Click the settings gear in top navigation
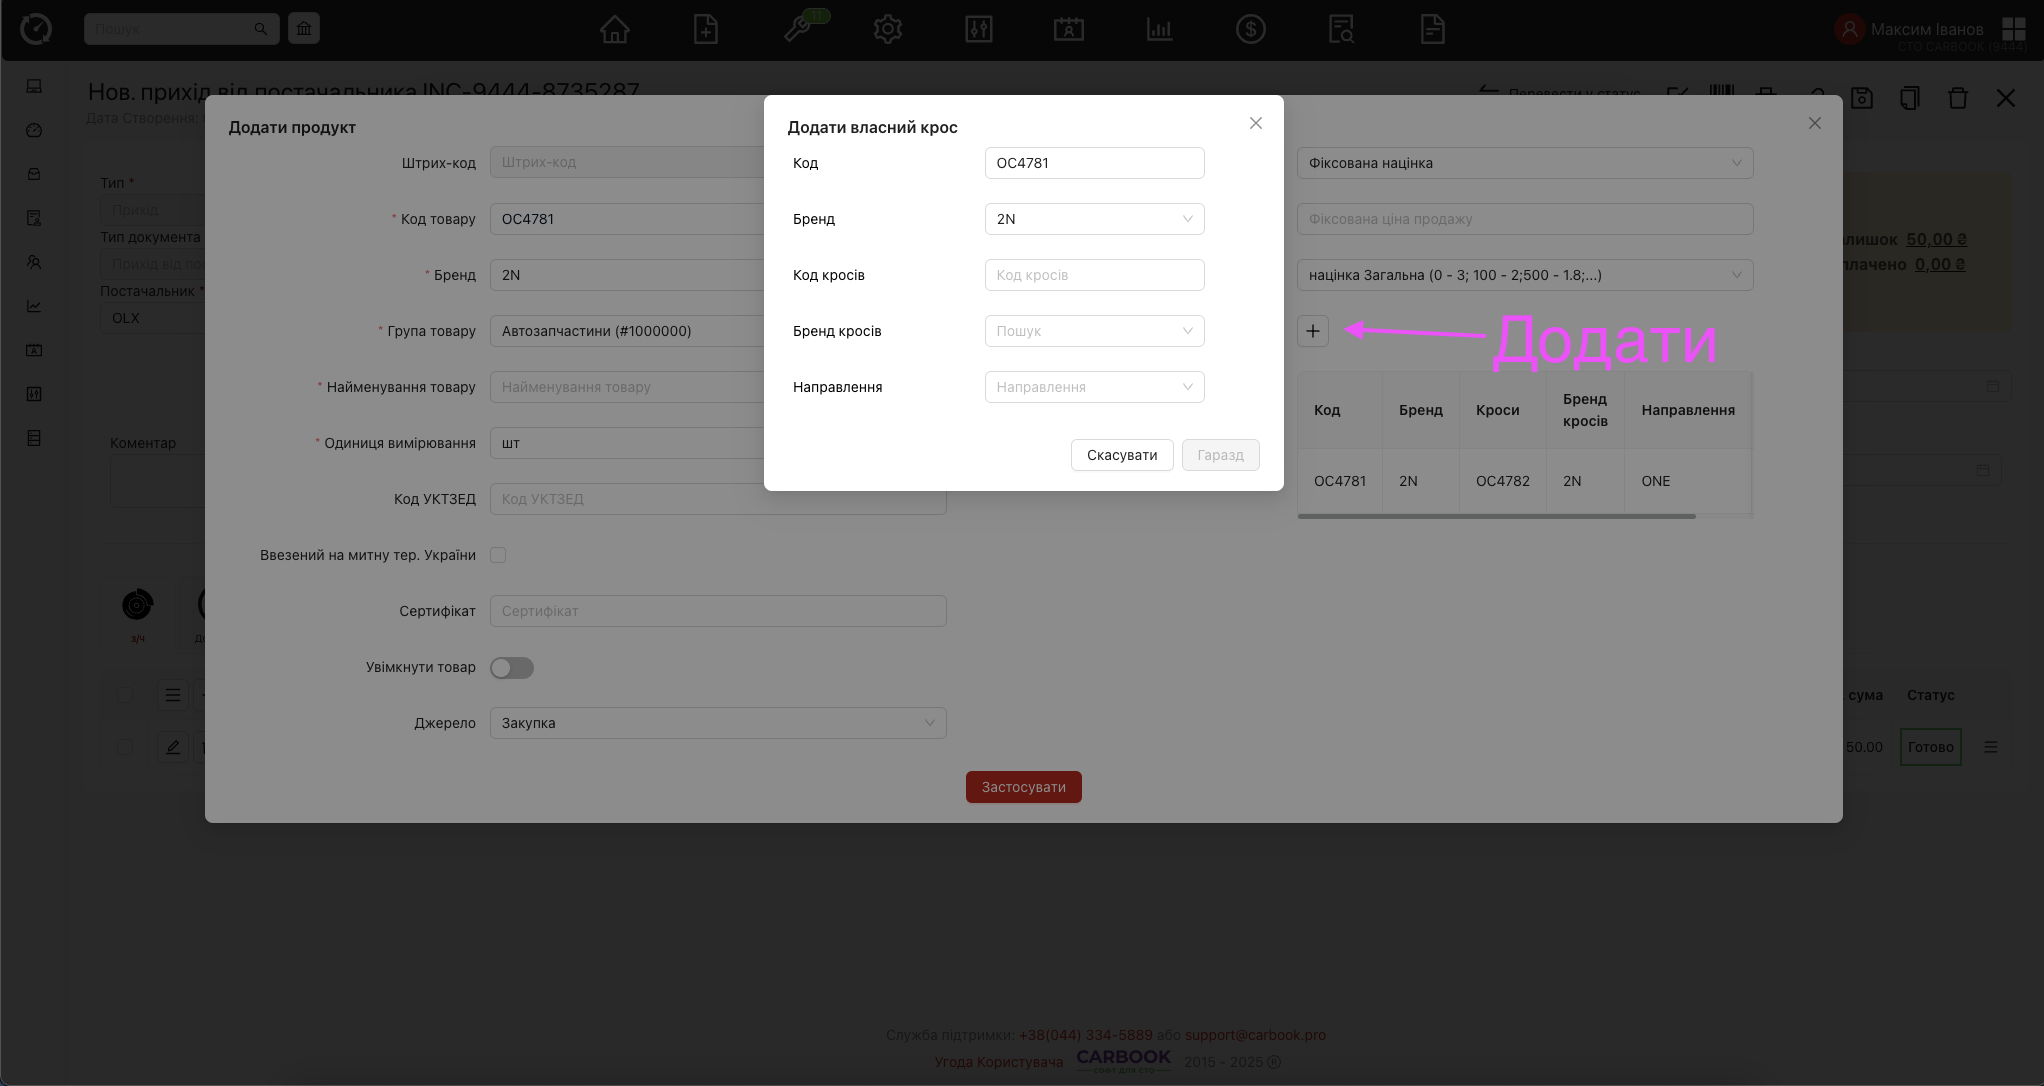Viewport: 2044px width, 1086px height. 887,29
